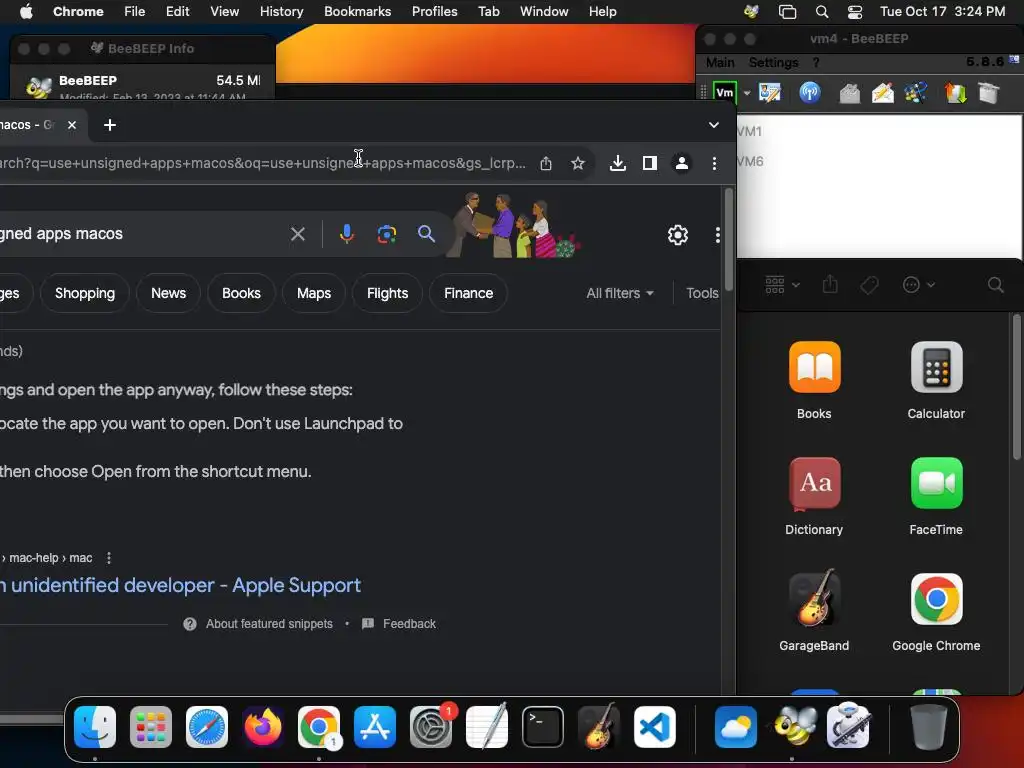Open a new Chrome tab
Image resolution: width=1024 pixels, height=768 pixels.
click(x=110, y=125)
